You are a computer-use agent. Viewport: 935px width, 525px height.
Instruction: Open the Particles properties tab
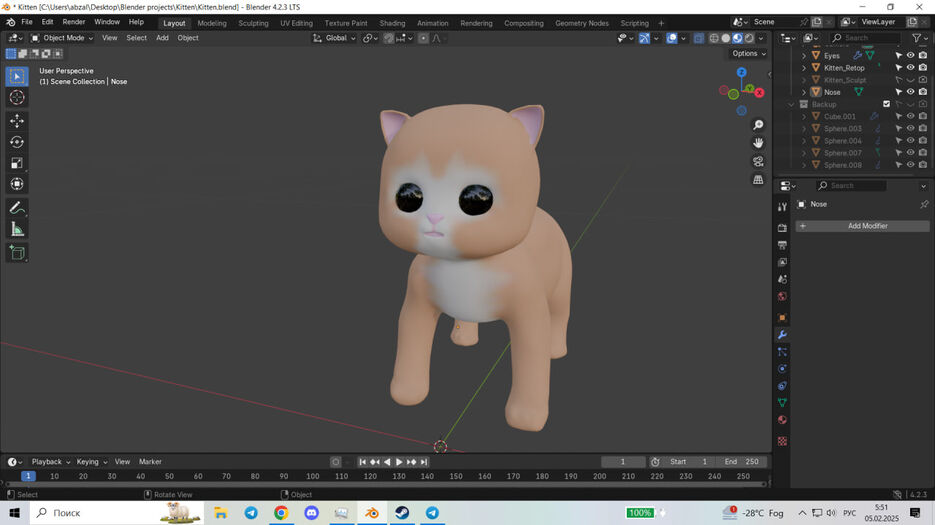(x=782, y=352)
